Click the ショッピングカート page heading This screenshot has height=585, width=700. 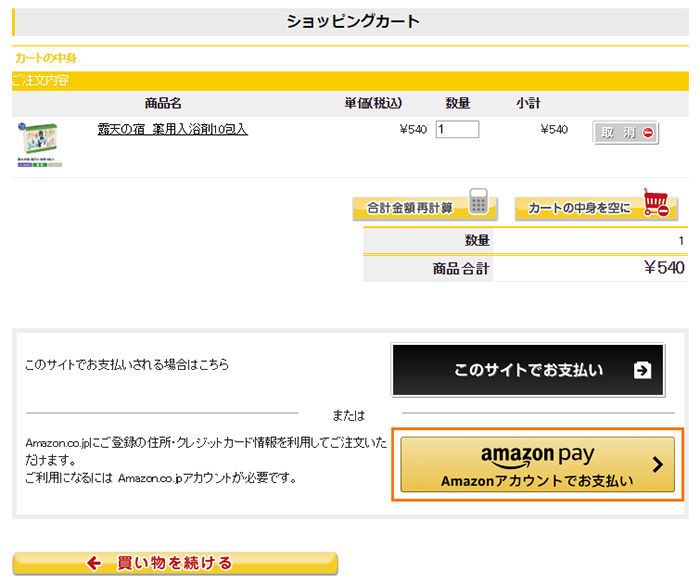[353, 21]
